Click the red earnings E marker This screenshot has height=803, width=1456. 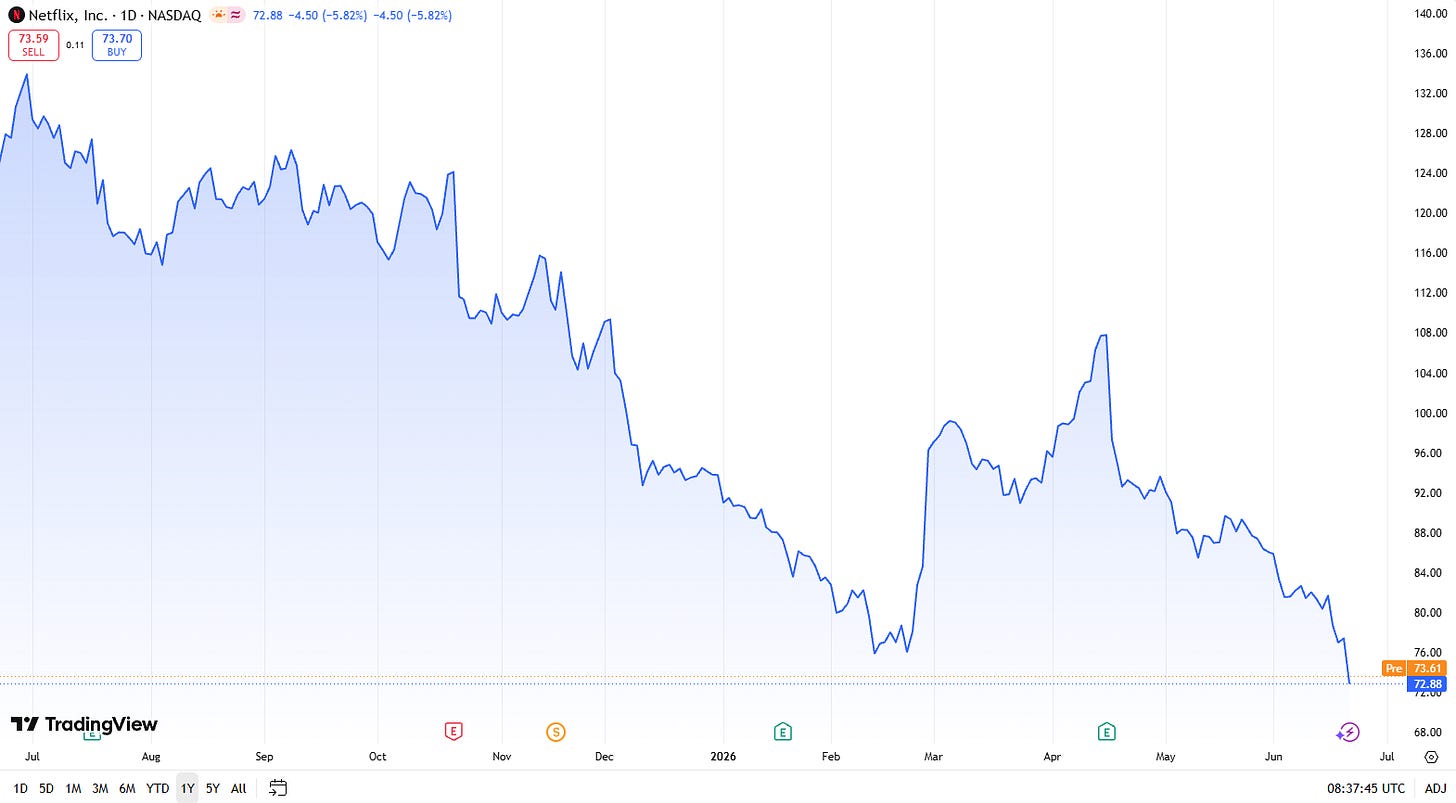point(454,732)
